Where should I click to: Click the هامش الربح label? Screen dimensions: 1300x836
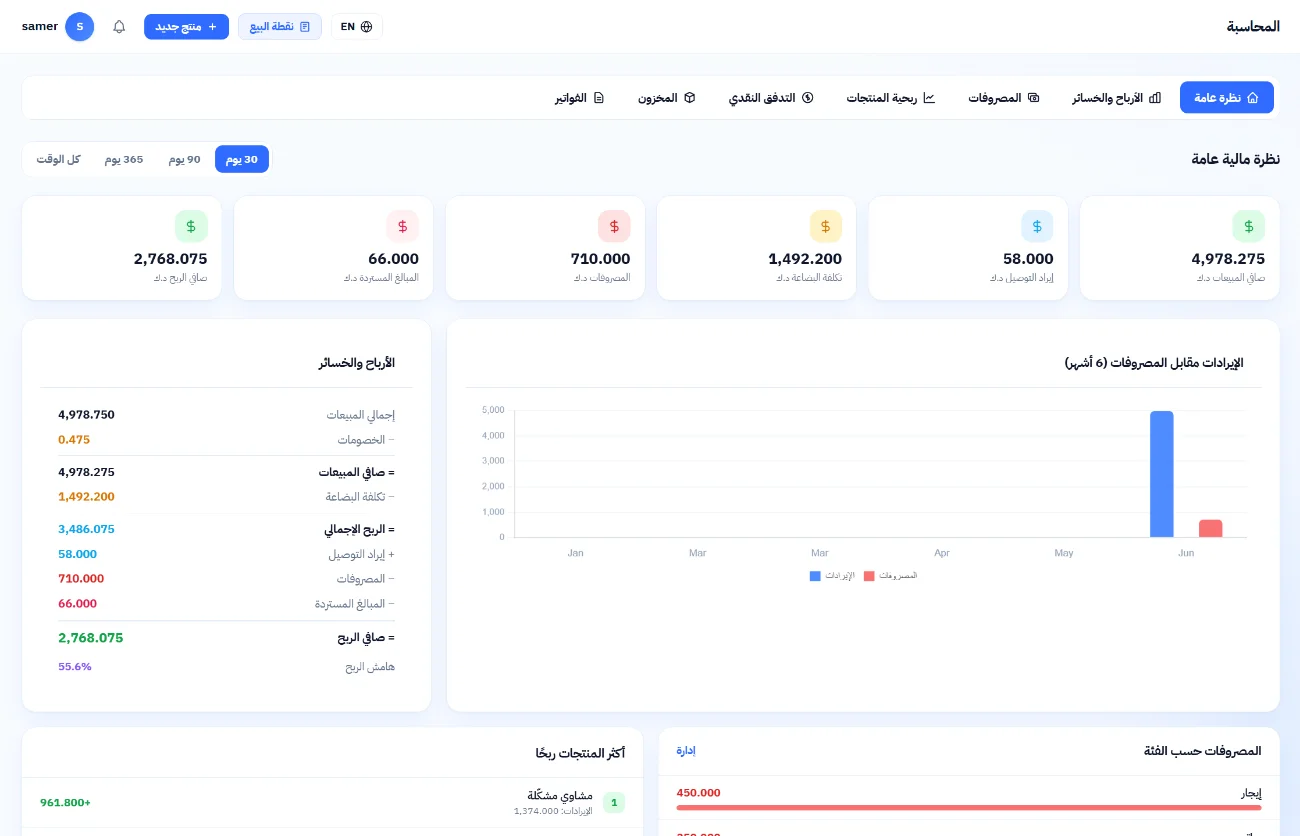pos(370,667)
